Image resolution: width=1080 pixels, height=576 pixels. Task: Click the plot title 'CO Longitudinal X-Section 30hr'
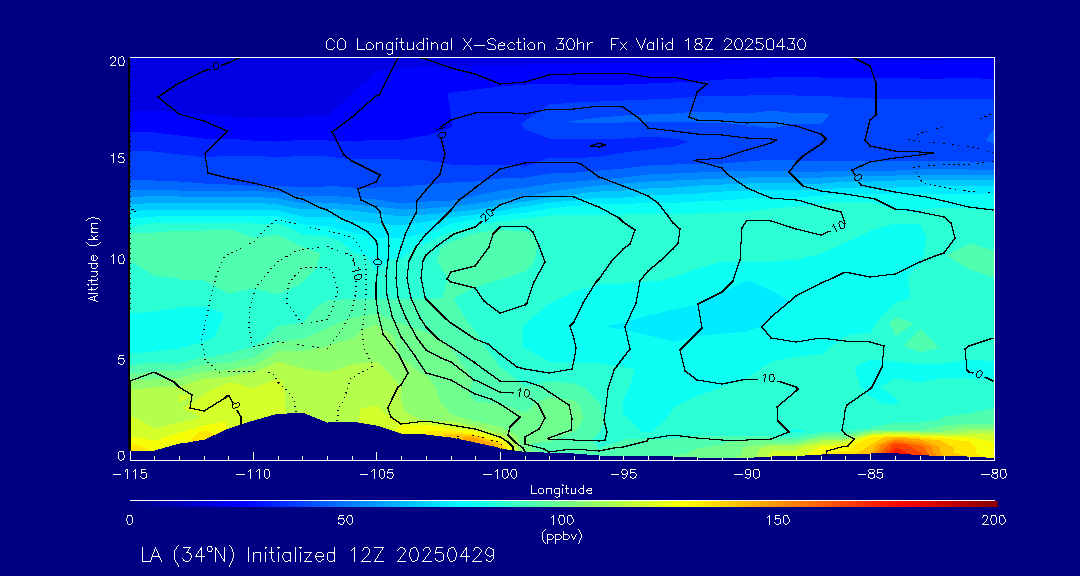click(x=461, y=45)
